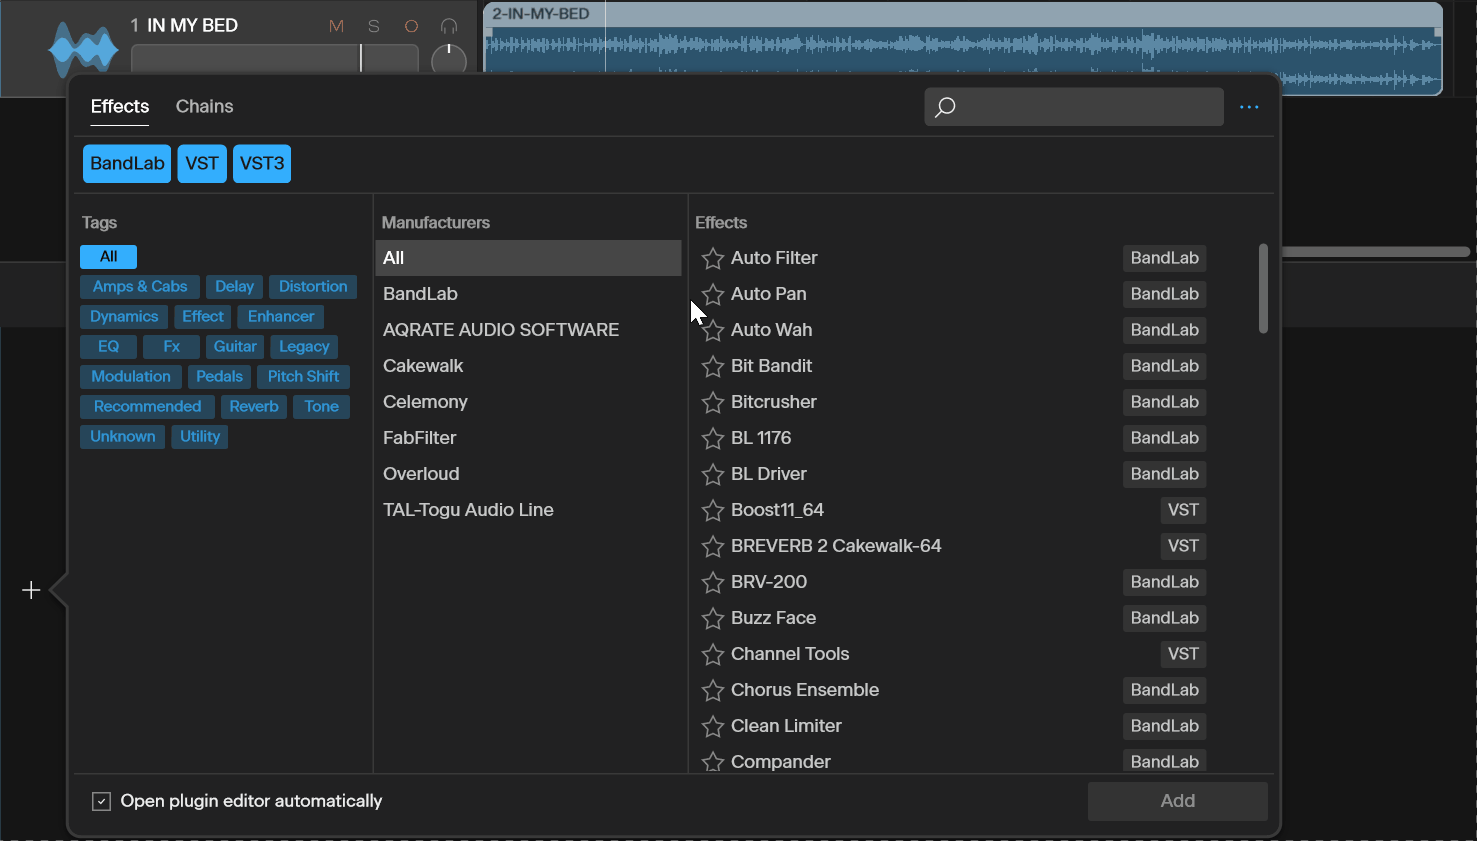The image size is (1477, 841).
Task: Click the track waveform icon
Action: click(x=82, y=50)
